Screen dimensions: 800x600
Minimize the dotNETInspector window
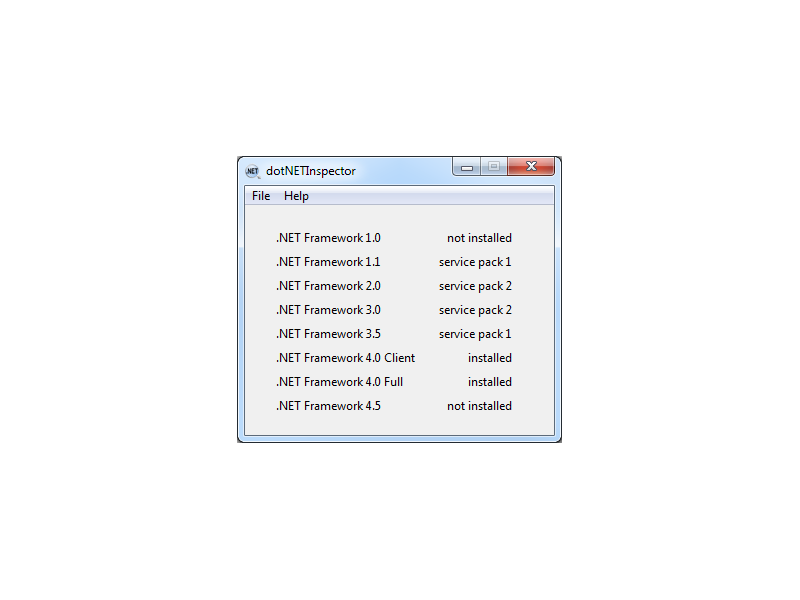coord(466,167)
